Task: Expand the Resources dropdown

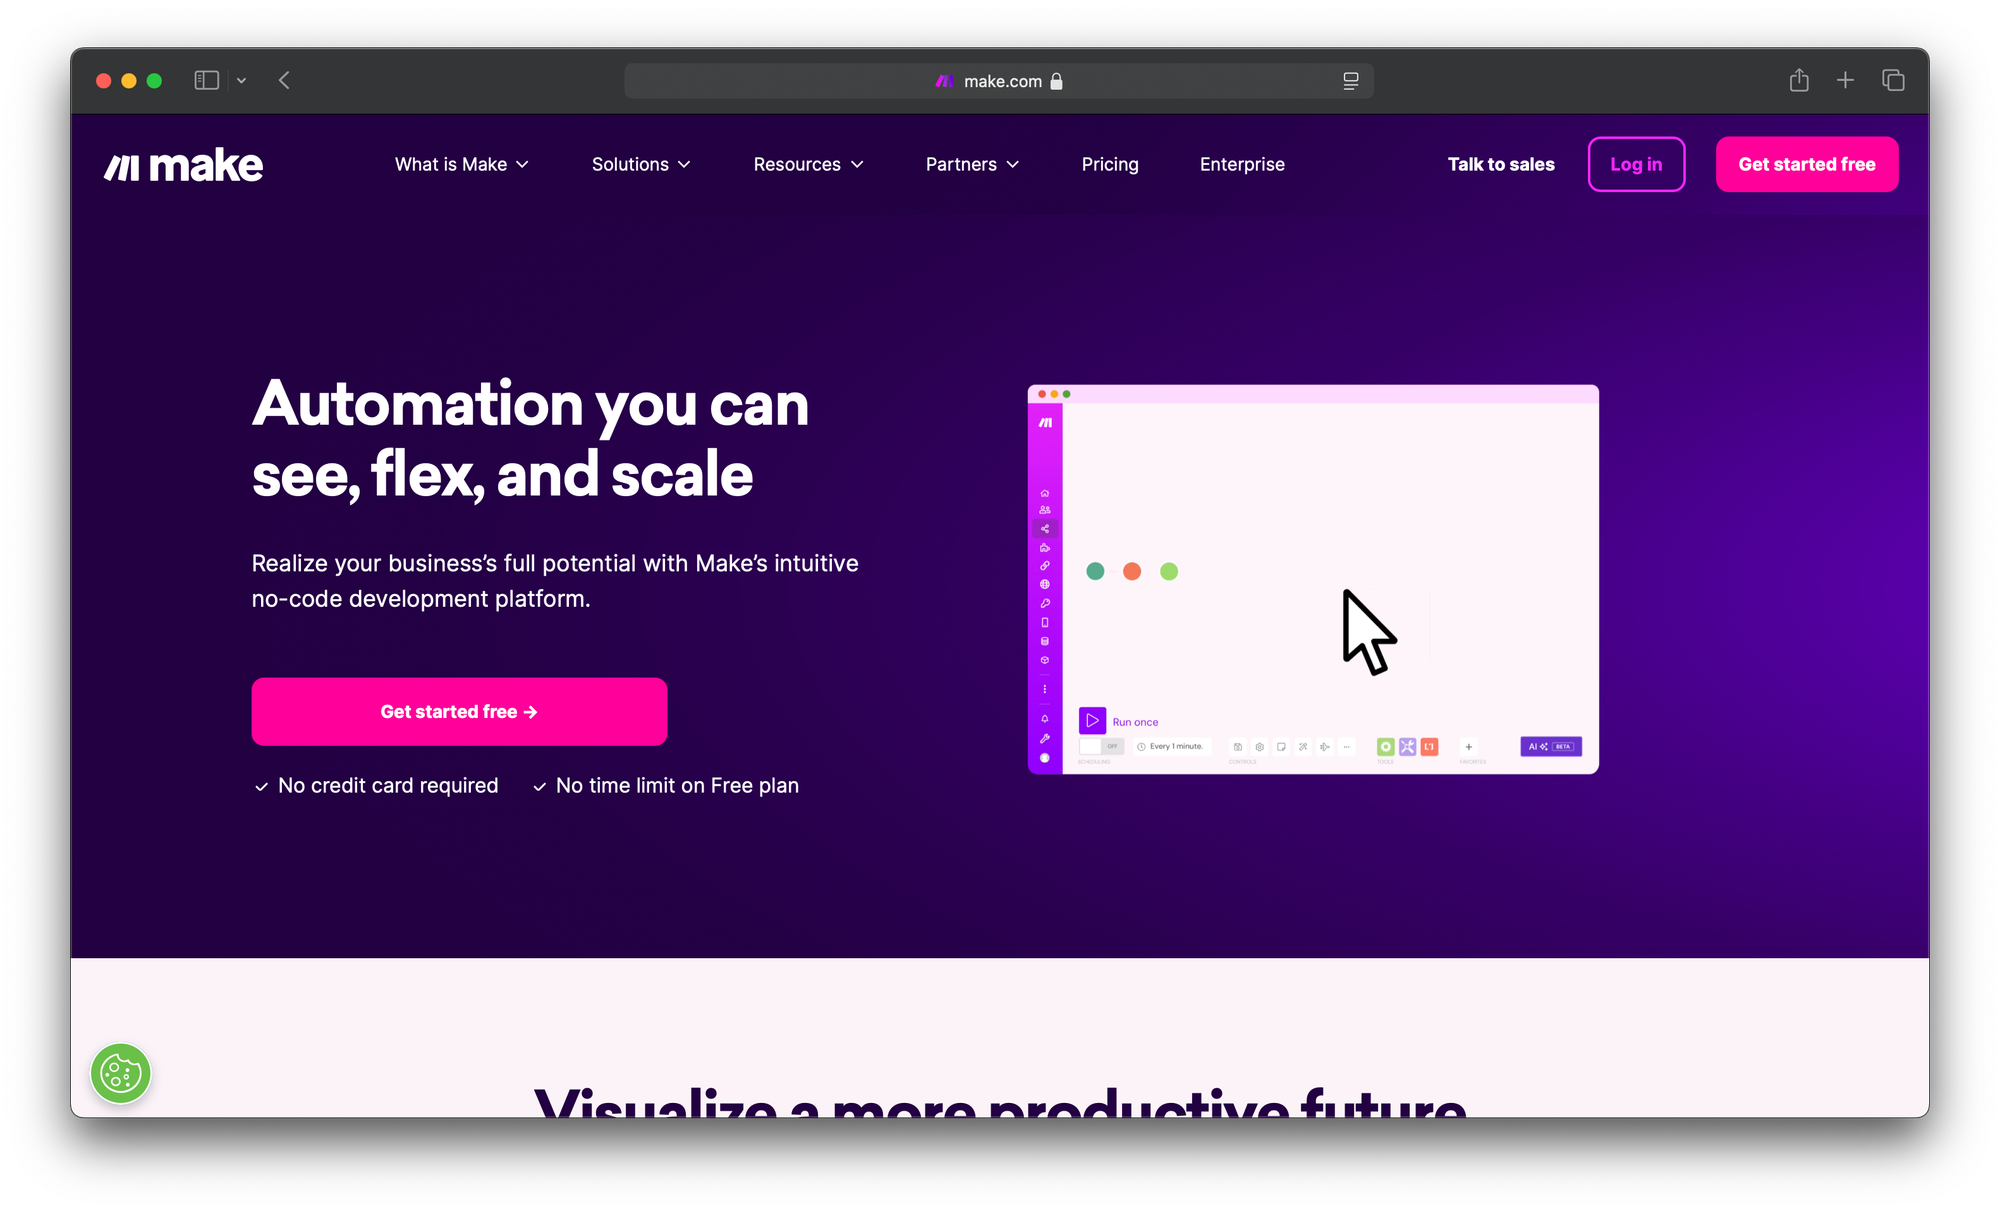Action: coord(808,165)
